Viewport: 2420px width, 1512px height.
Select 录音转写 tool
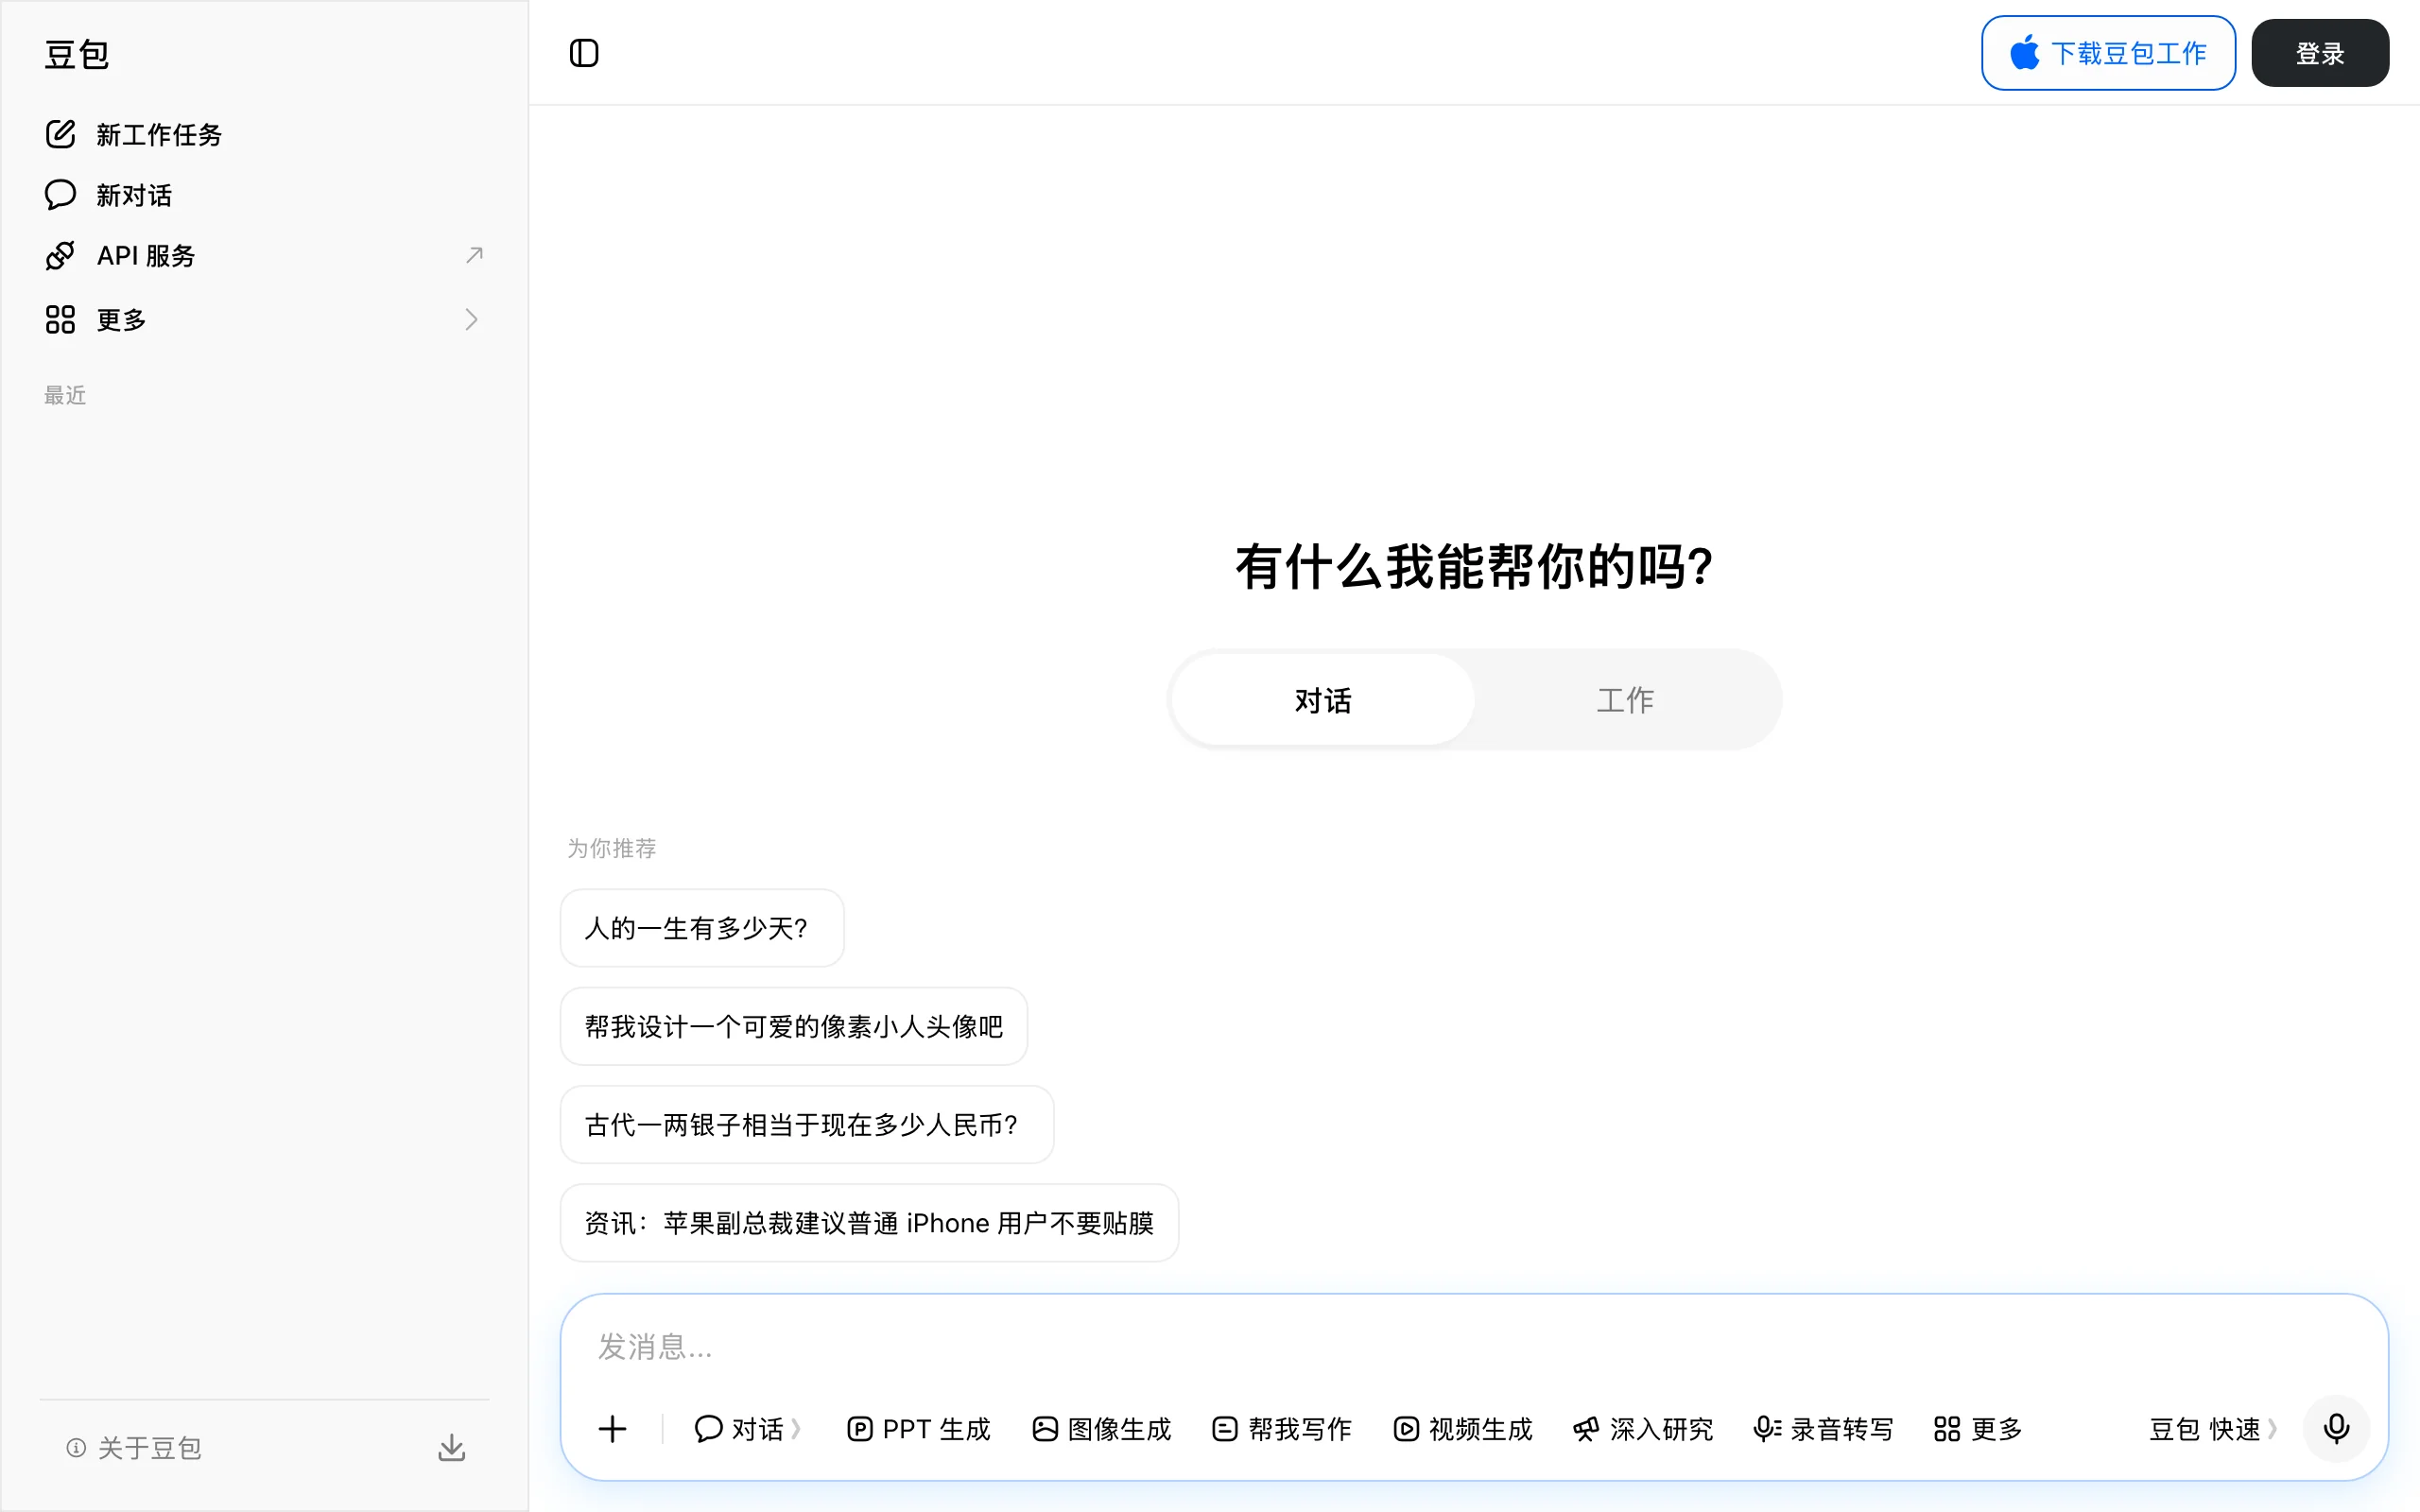click(x=1823, y=1429)
